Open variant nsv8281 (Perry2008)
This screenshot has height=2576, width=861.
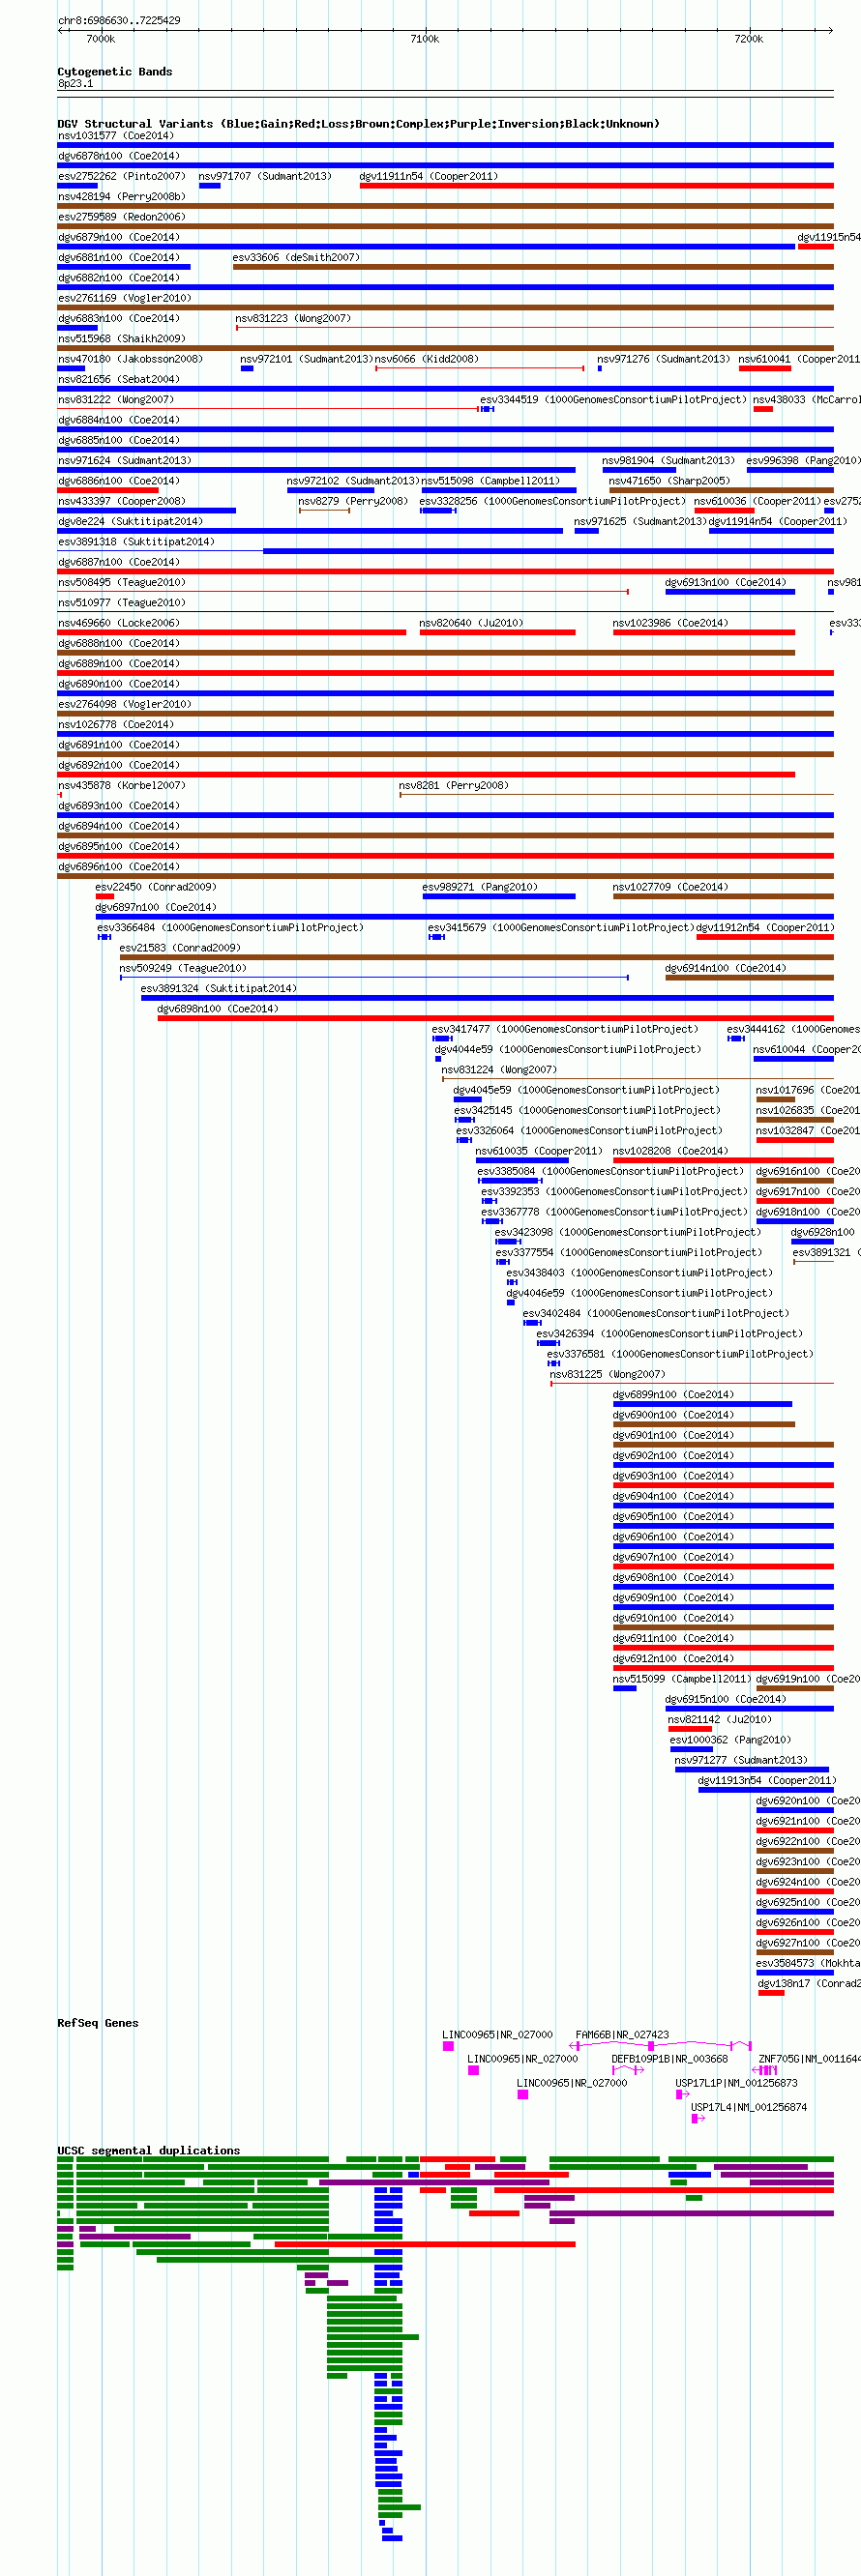click(x=454, y=785)
